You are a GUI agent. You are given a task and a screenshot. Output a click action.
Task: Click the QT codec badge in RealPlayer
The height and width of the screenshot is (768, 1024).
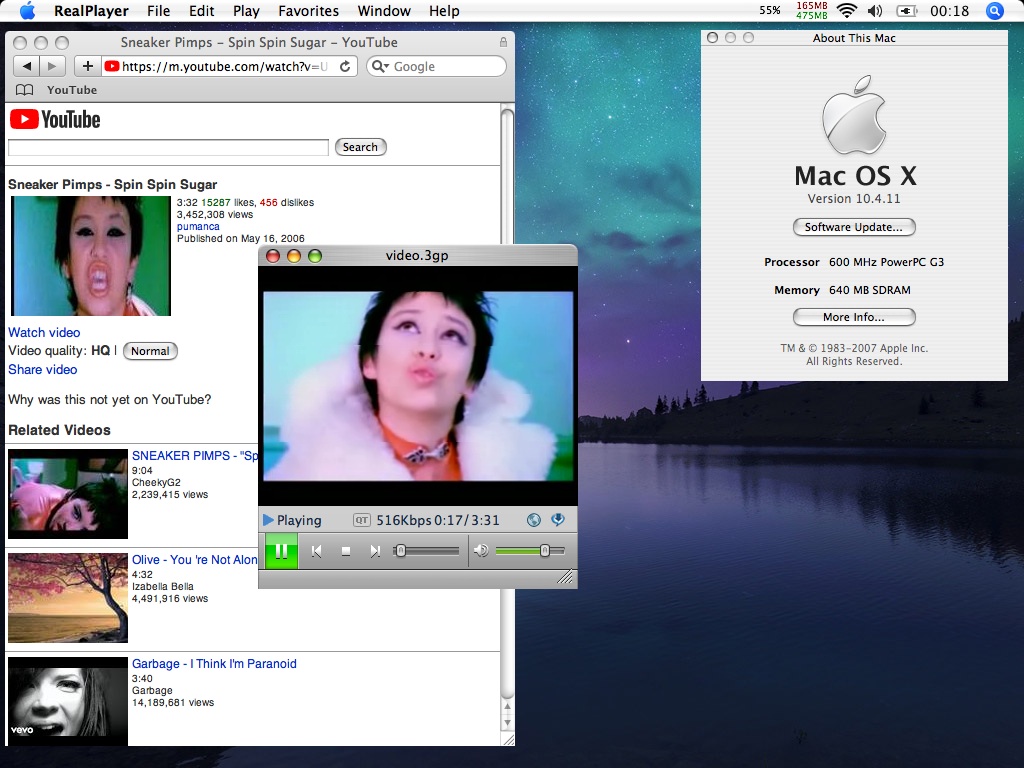point(362,520)
